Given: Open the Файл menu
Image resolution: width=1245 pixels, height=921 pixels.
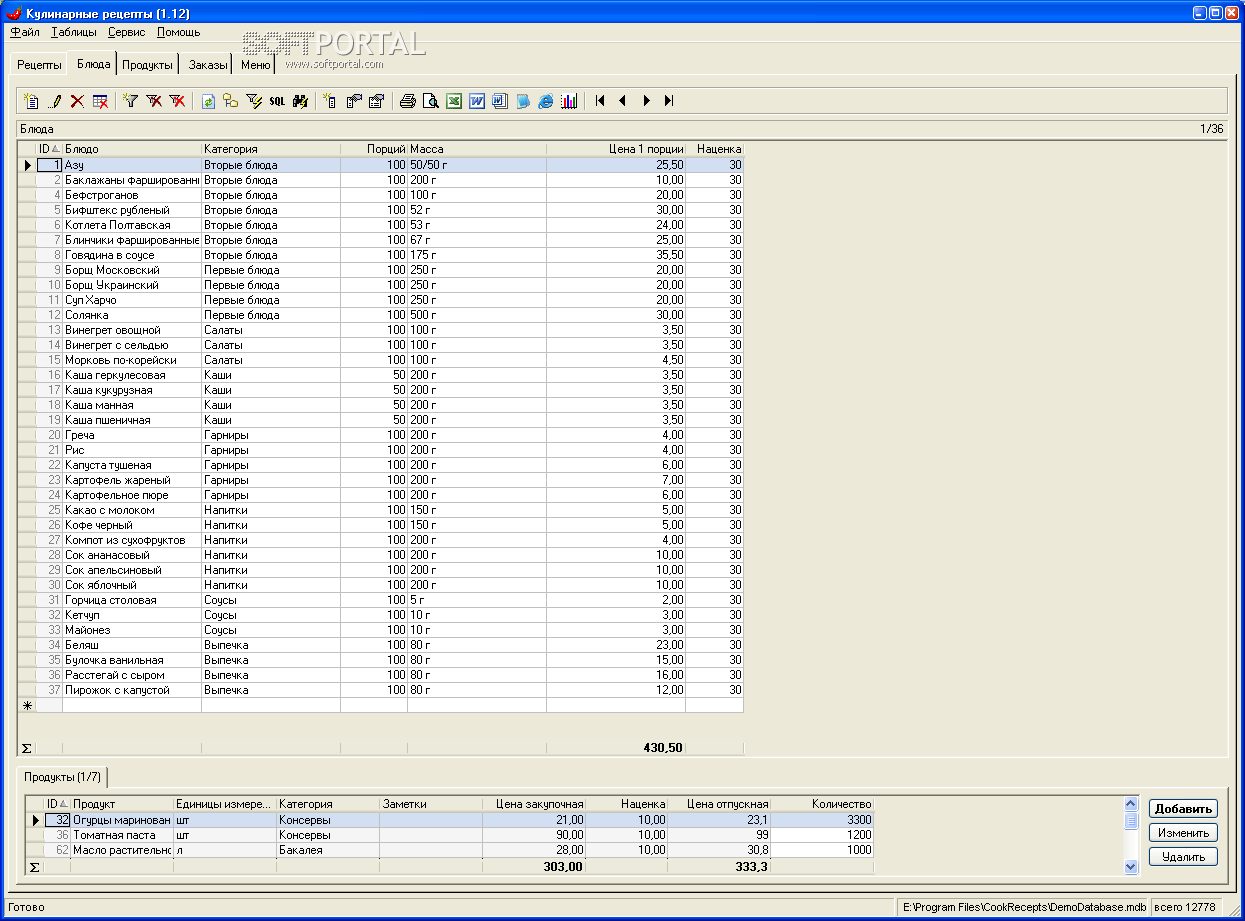Looking at the screenshot, I should click(25, 32).
